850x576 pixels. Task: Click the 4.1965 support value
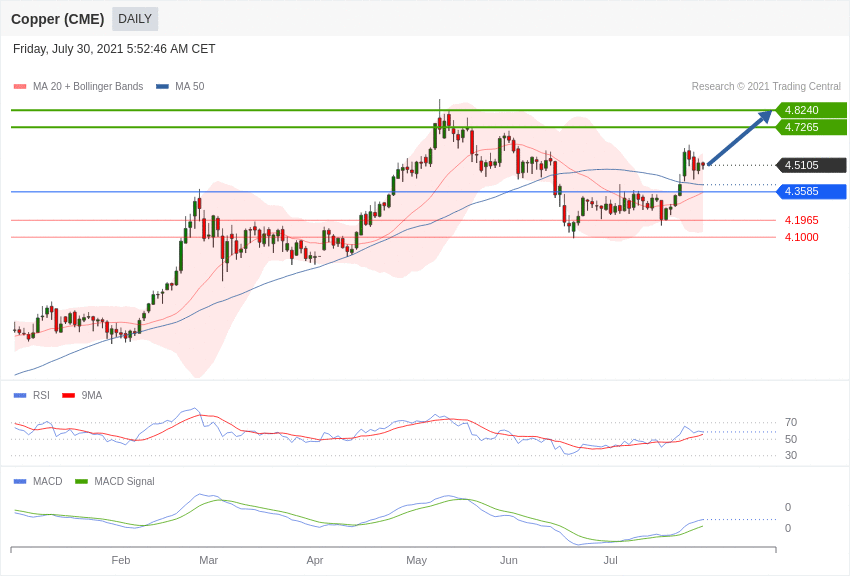[802, 220]
